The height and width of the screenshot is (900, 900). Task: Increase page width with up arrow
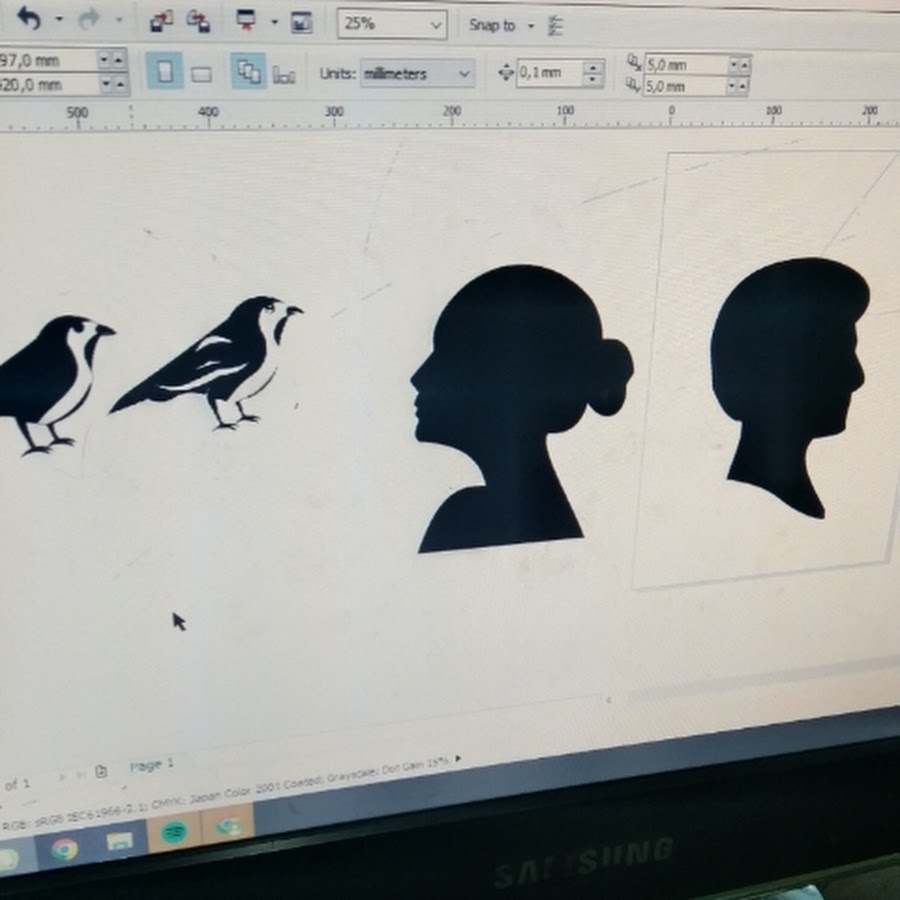[x=118, y=59]
